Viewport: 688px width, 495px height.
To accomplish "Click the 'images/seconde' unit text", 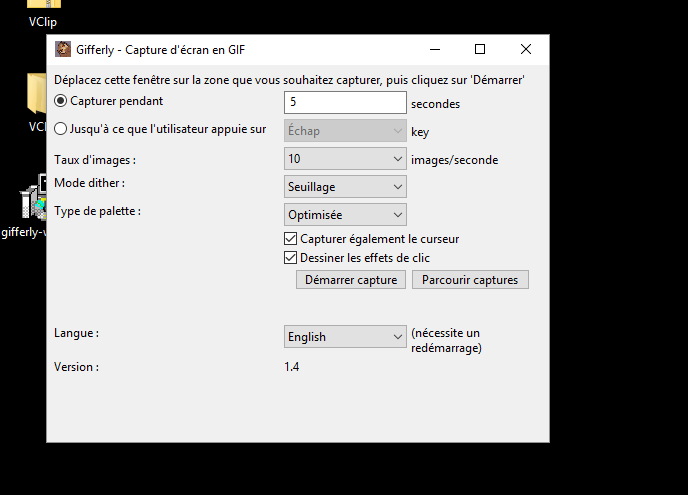I will (x=455, y=160).
